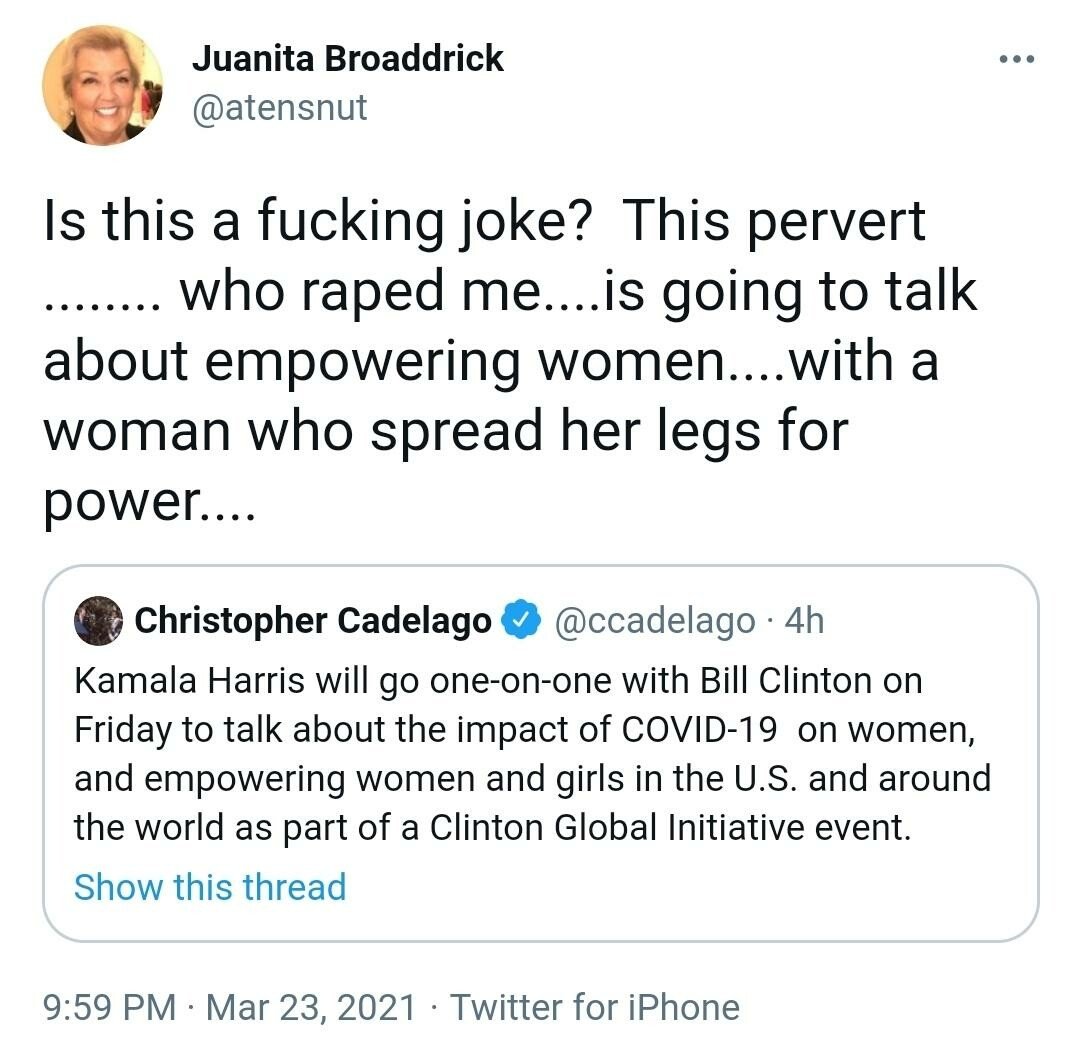Click "empowering women....with a" in main tweet
Screen dimensions: 1080x1061
pos(490,360)
